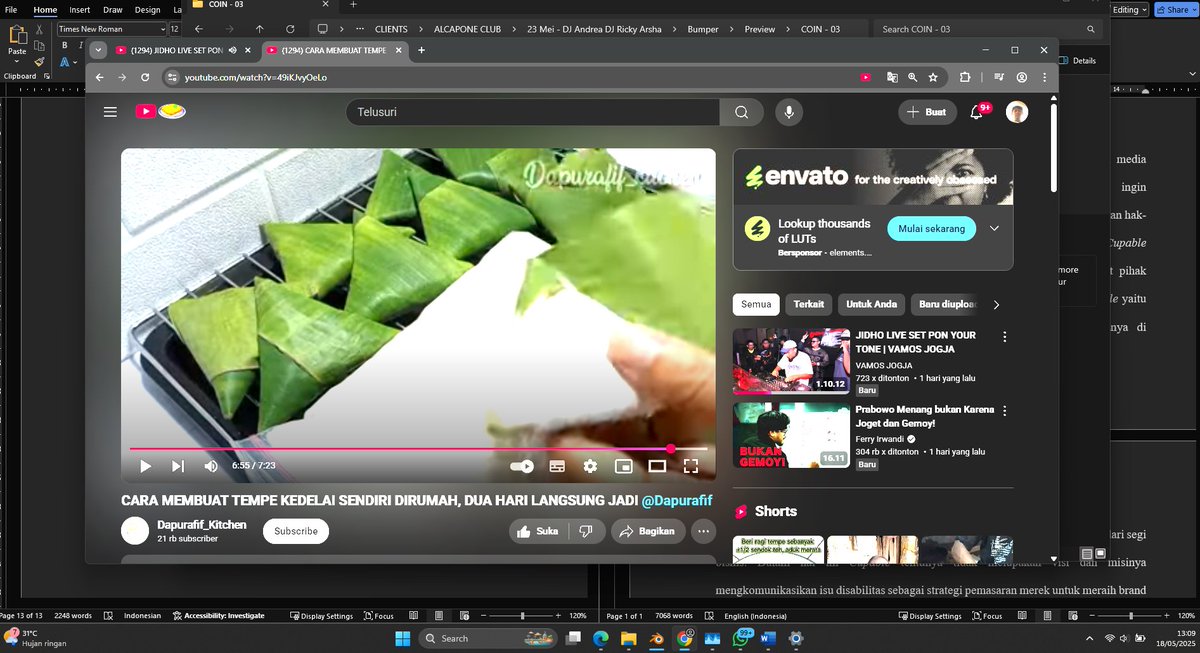
Task: Skip to the next video
Action: click(178, 466)
